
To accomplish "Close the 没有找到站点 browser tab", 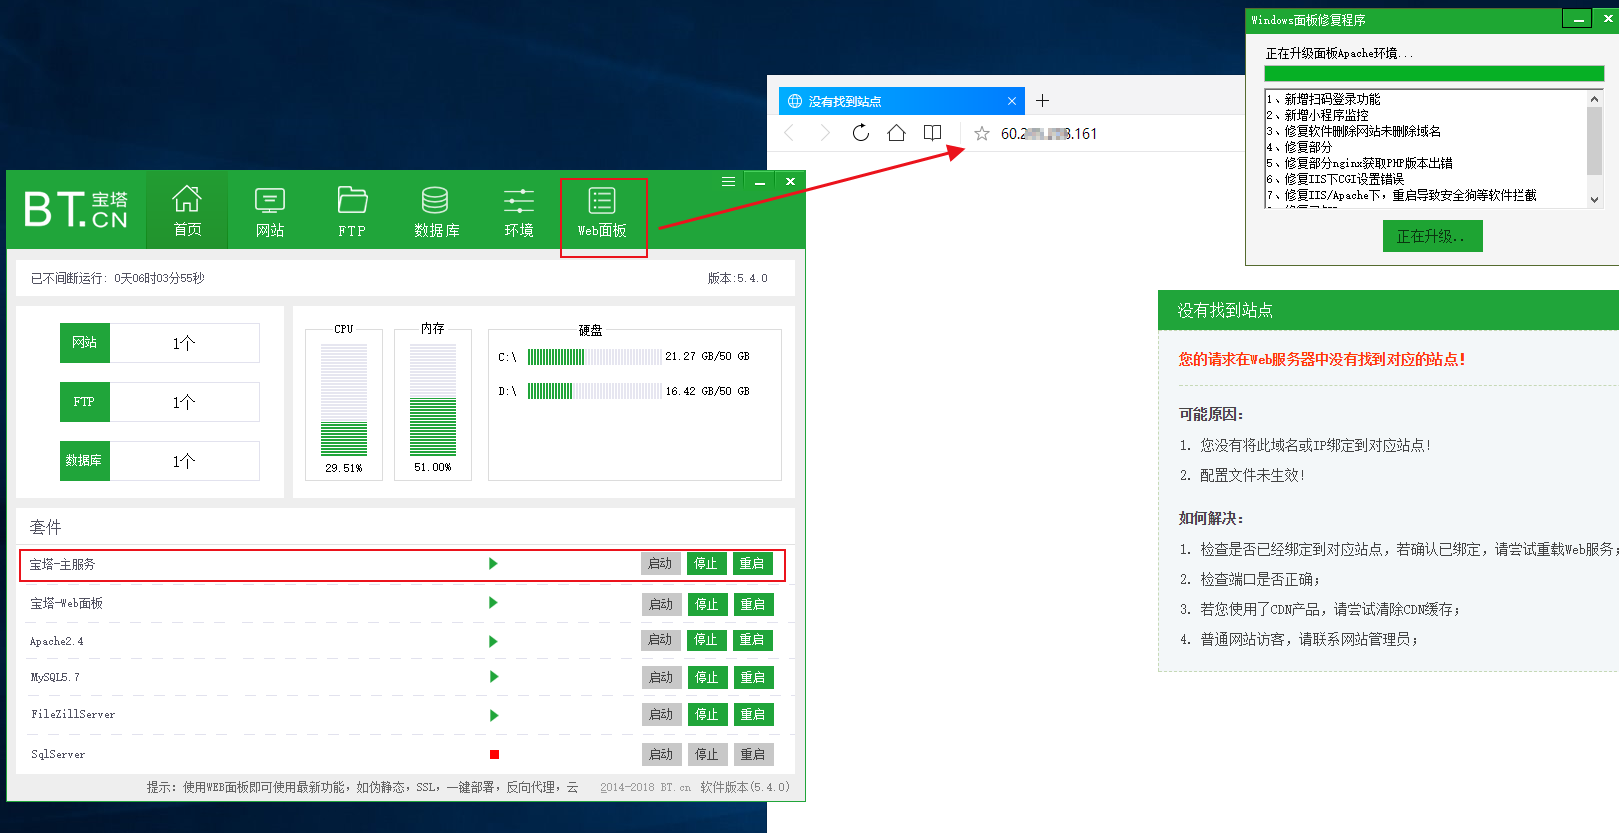I will coord(1011,101).
